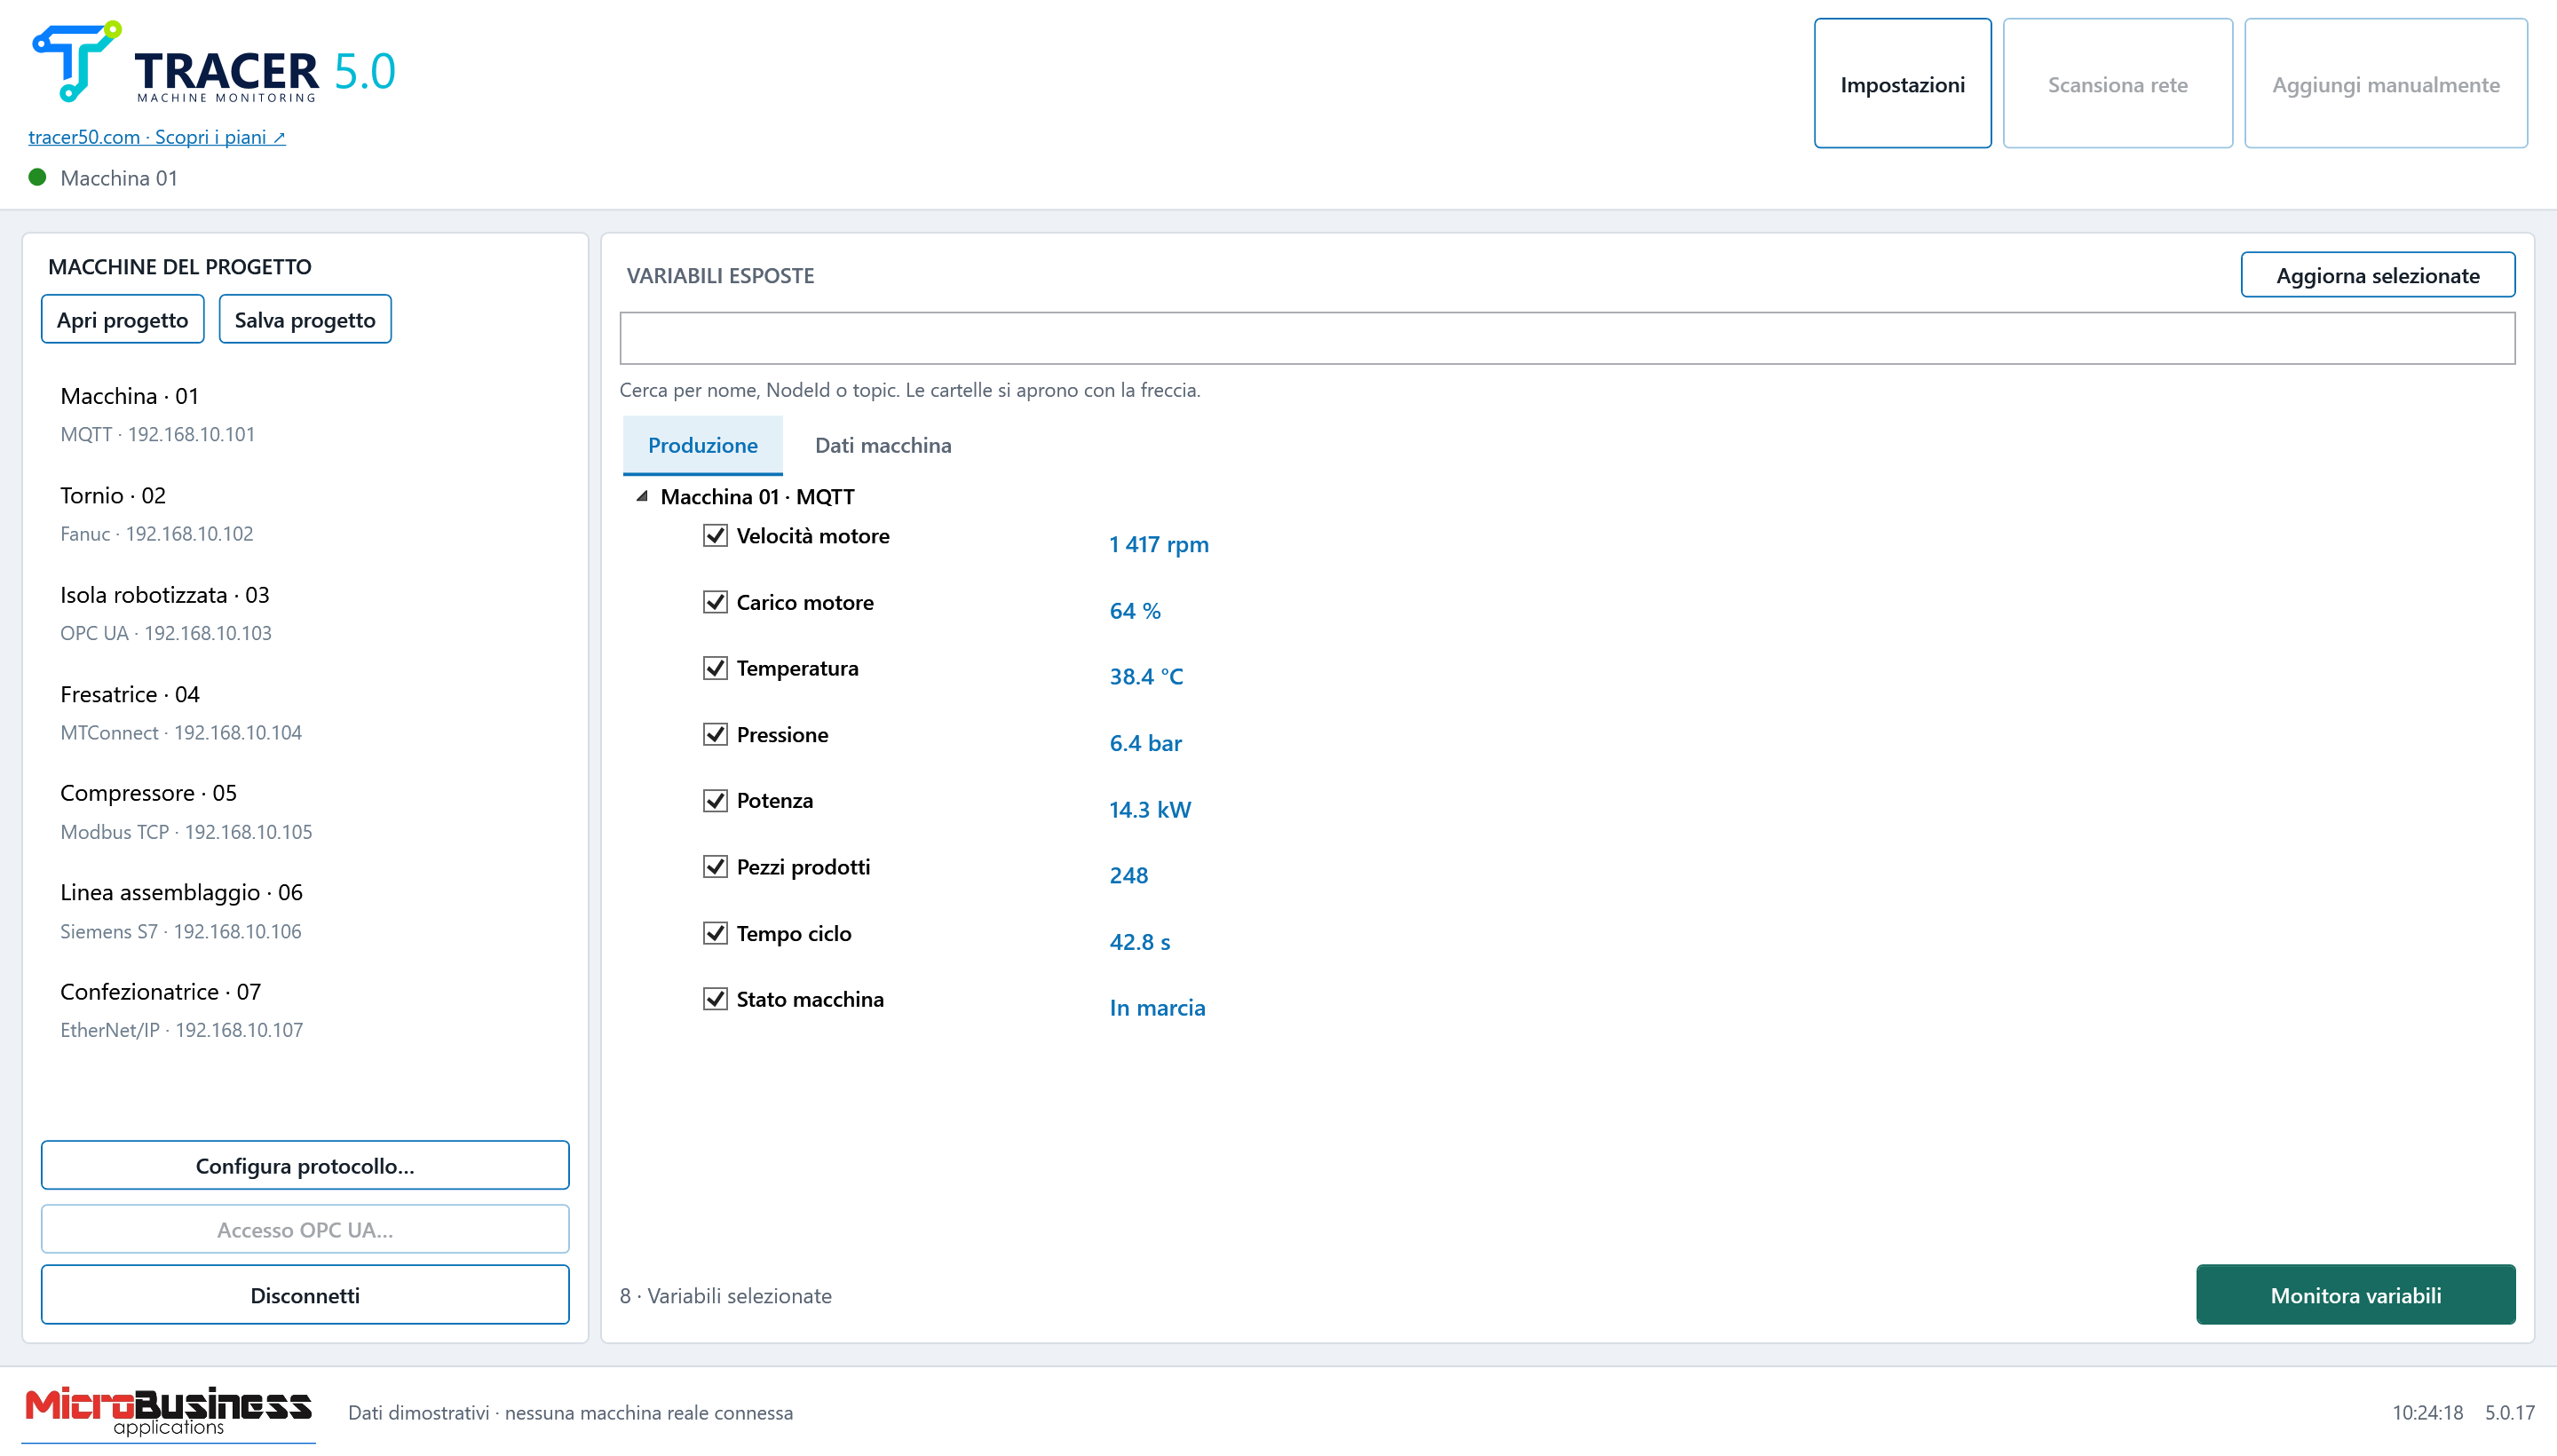Uncheck the Stato macchina checkbox
Image resolution: width=2557 pixels, height=1456 pixels.
pos(715,1000)
